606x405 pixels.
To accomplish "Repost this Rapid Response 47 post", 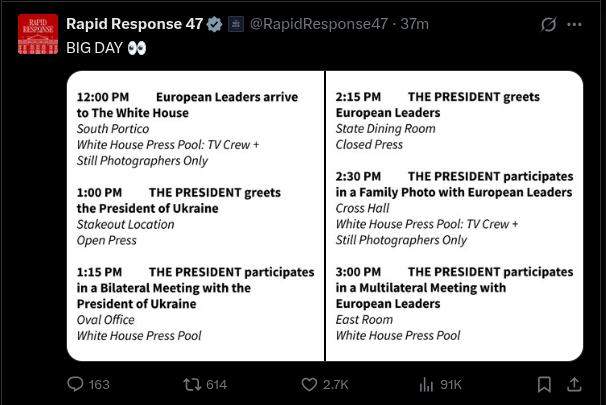I will (x=192, y=384).
